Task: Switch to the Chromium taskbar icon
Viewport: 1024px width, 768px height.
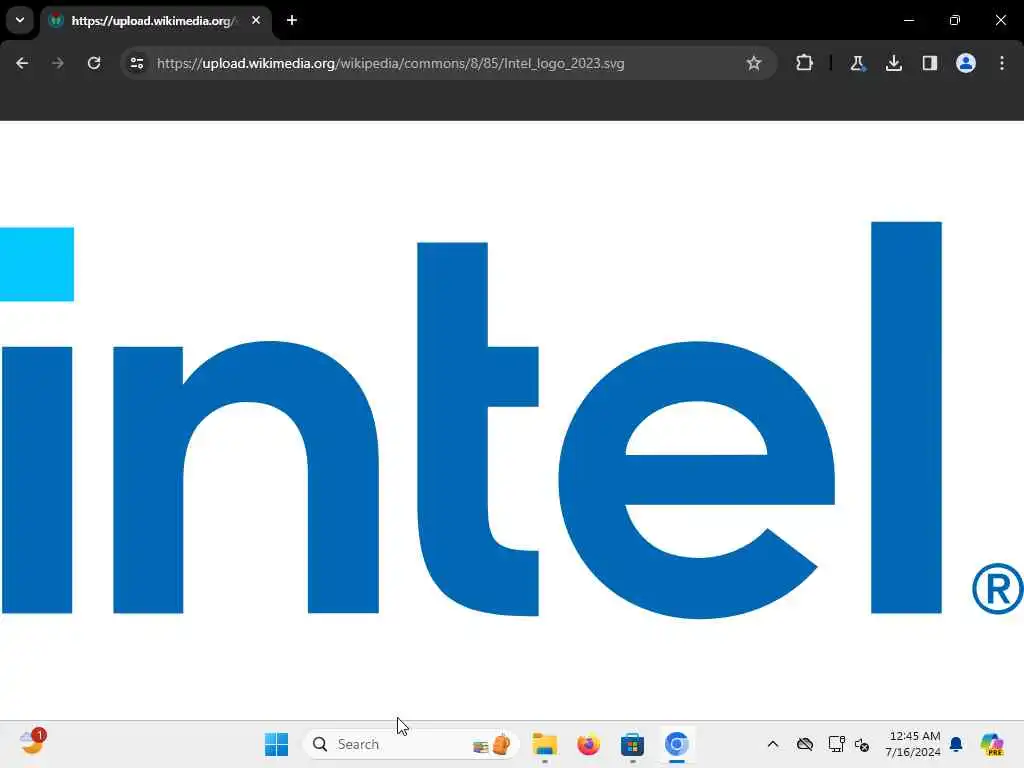Action: tap(677, 744)
